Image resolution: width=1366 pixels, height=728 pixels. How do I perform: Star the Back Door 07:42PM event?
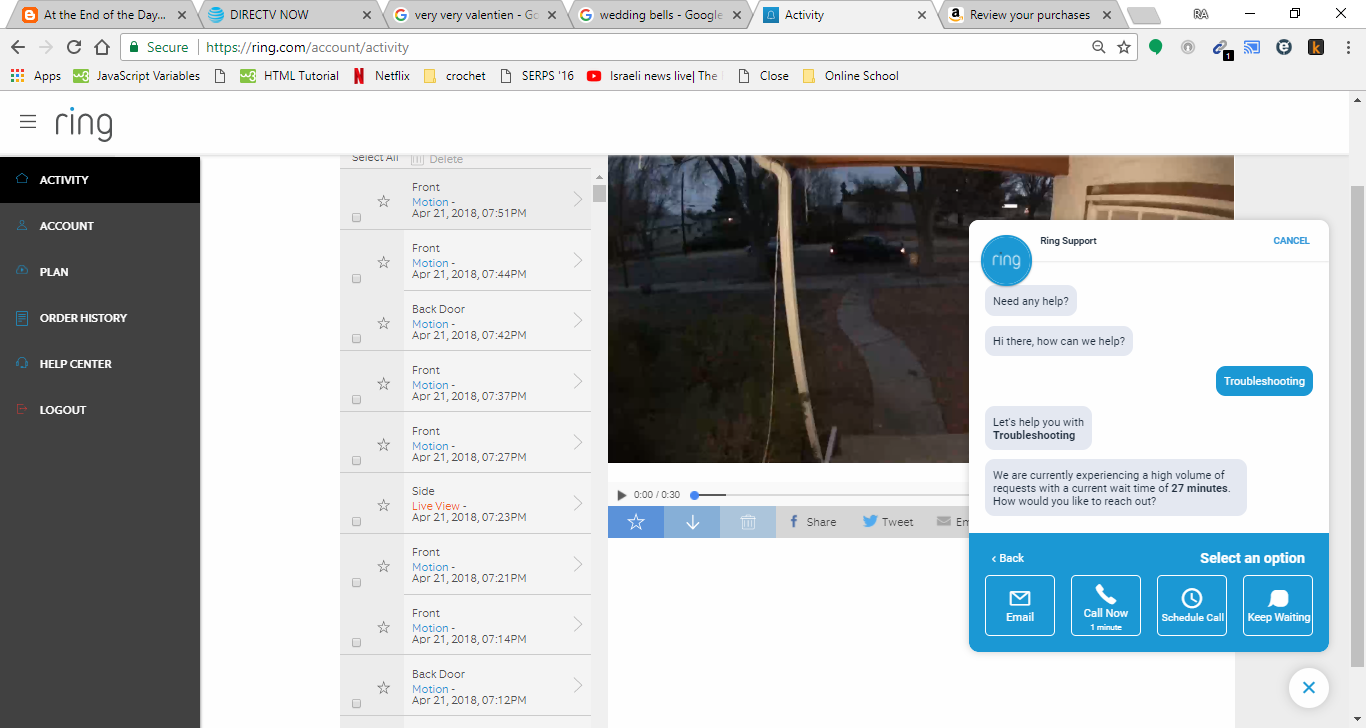coord(383,323)
